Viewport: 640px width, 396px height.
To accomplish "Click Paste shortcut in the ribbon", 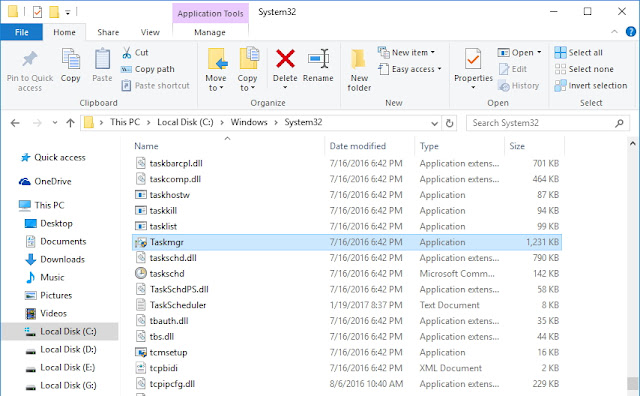I will pos(156,86).
